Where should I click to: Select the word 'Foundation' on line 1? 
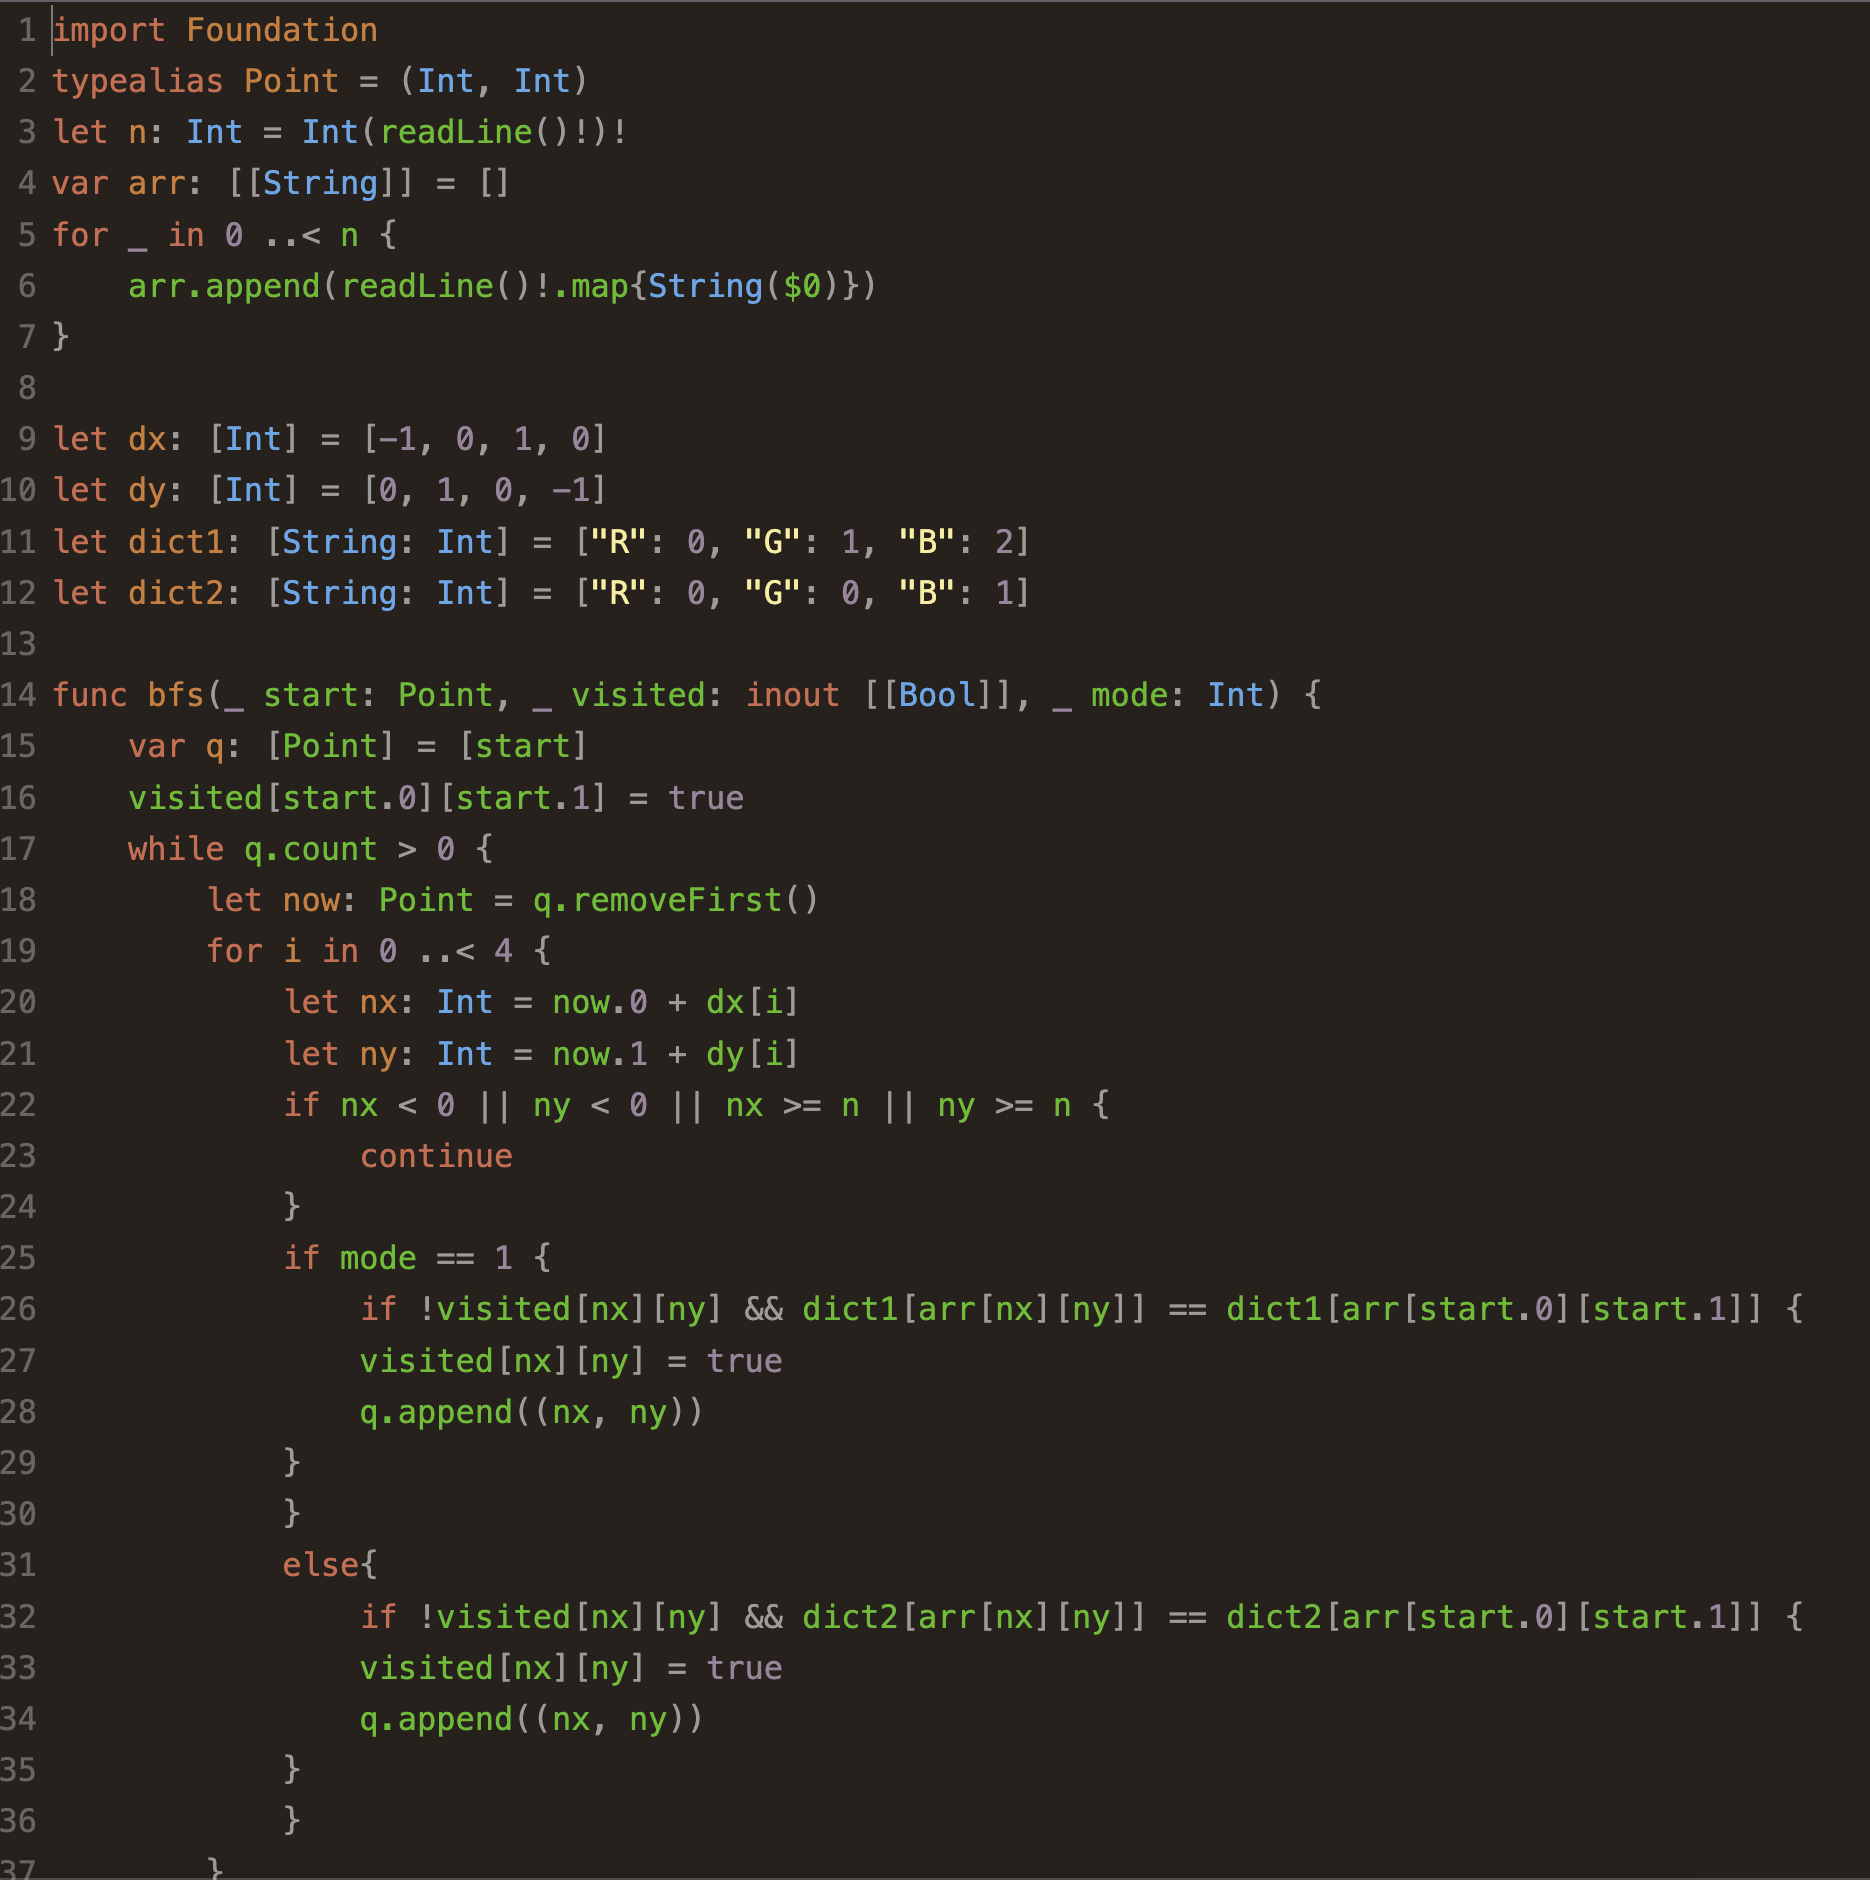[282, 30]
